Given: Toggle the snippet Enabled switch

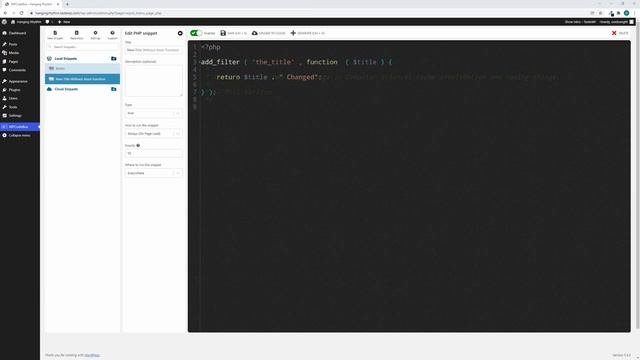Looking at the screenshot, I should pyautogui.click(x=196, y=33).
